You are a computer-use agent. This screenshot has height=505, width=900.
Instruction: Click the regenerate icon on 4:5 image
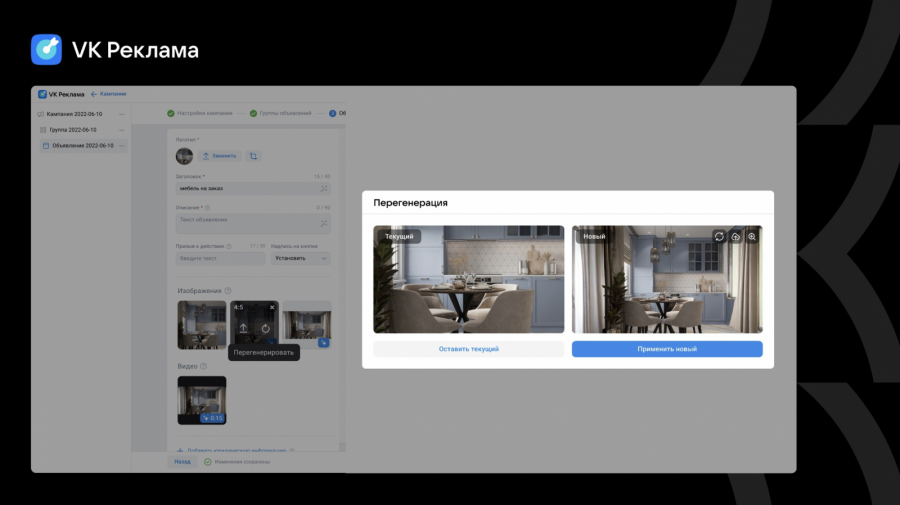265,328
